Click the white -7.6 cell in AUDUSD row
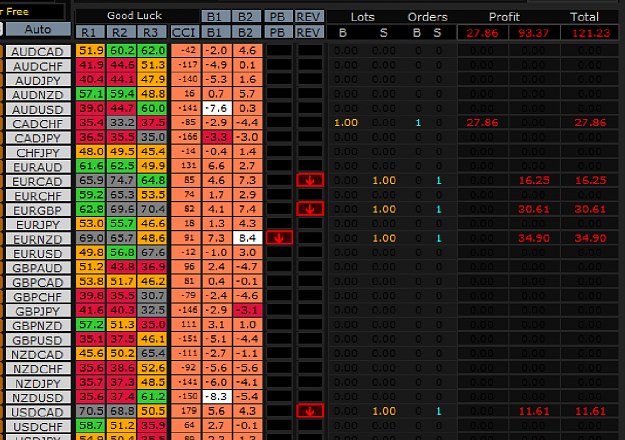 tap(217, 108)
